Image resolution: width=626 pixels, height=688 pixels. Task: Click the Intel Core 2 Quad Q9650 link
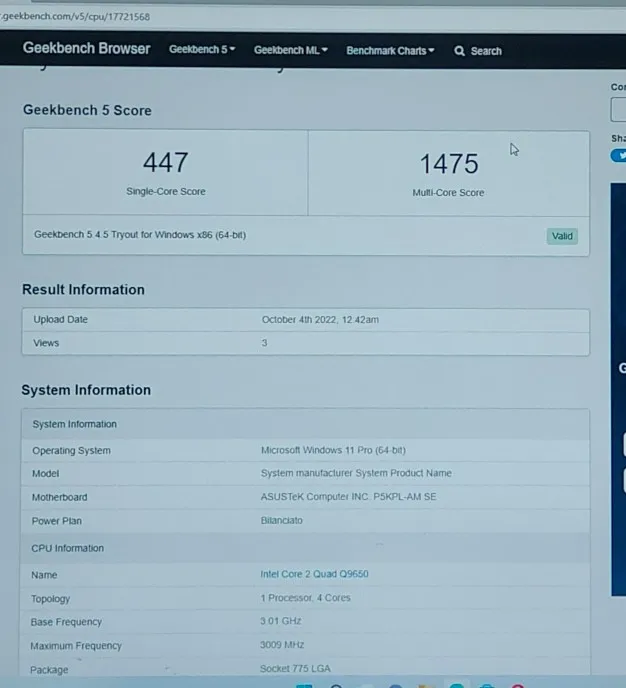[314, 574]
